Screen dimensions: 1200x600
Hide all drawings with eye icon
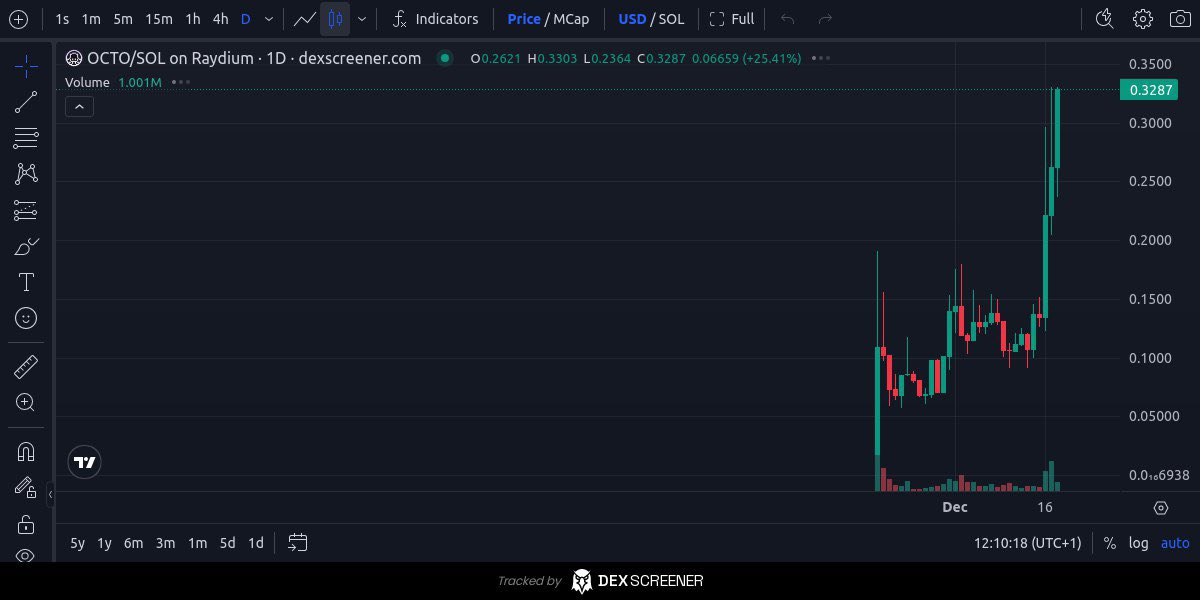tap(26, 556)
